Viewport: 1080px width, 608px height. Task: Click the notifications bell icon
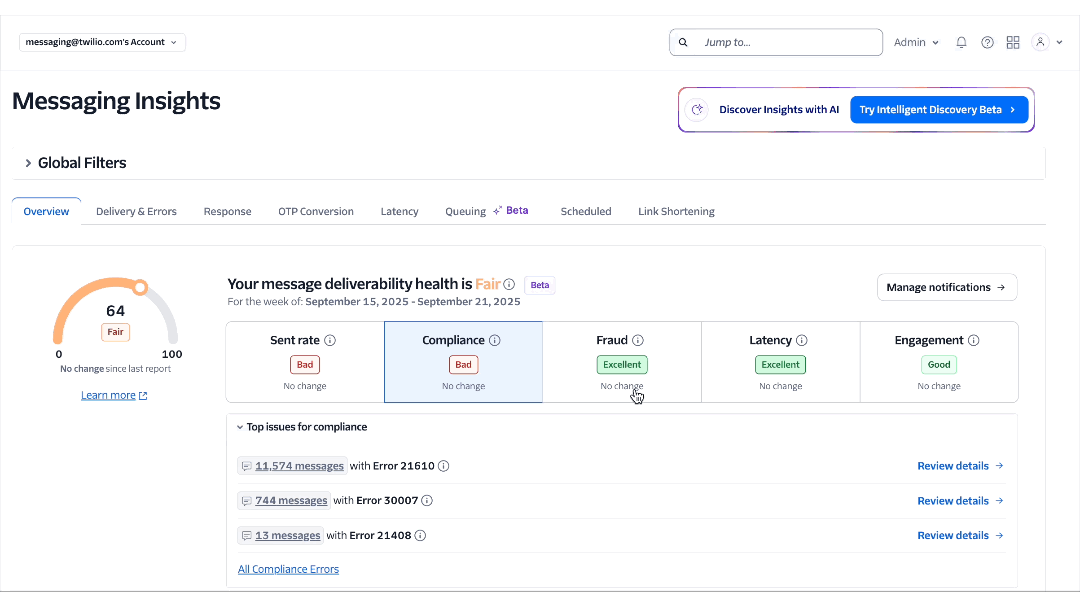[x=961, y=42]
